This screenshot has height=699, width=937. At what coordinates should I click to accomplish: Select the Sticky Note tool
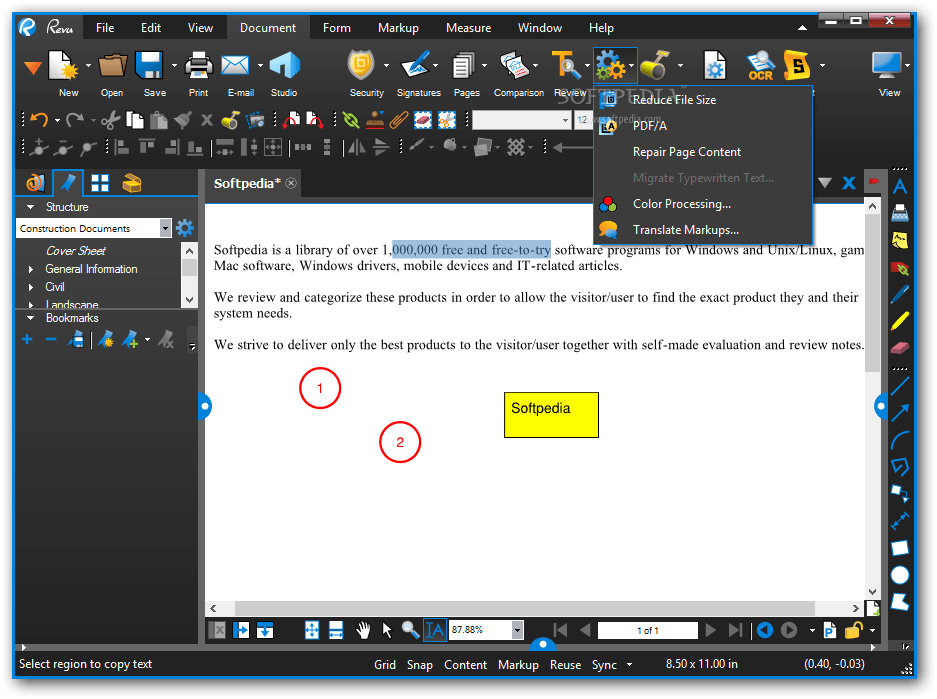(899, 237)
